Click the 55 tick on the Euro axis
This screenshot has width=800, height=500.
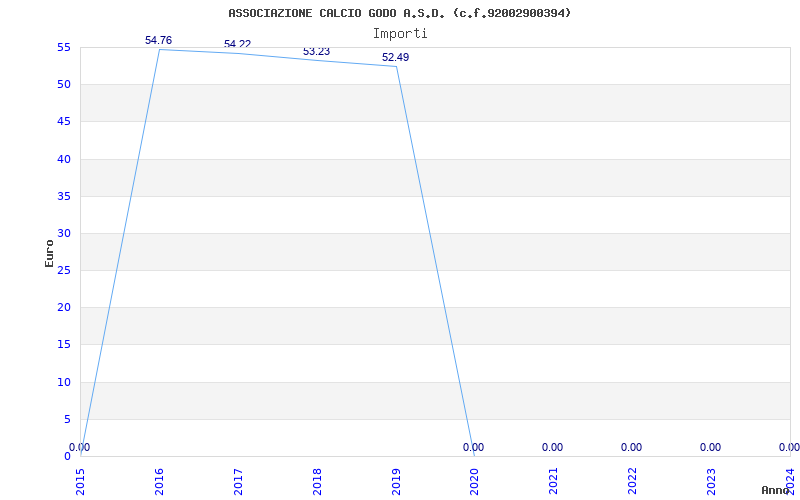tap(64, 48)
